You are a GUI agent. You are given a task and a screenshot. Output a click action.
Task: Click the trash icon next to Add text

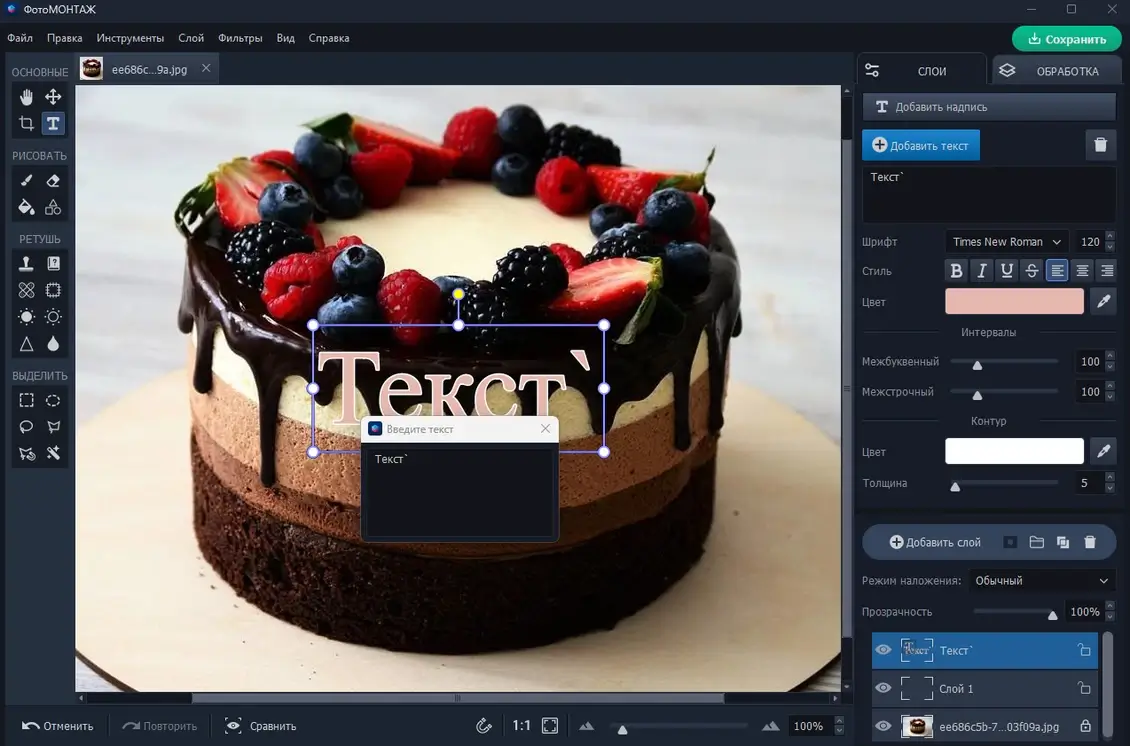(x=1100, y=145)
